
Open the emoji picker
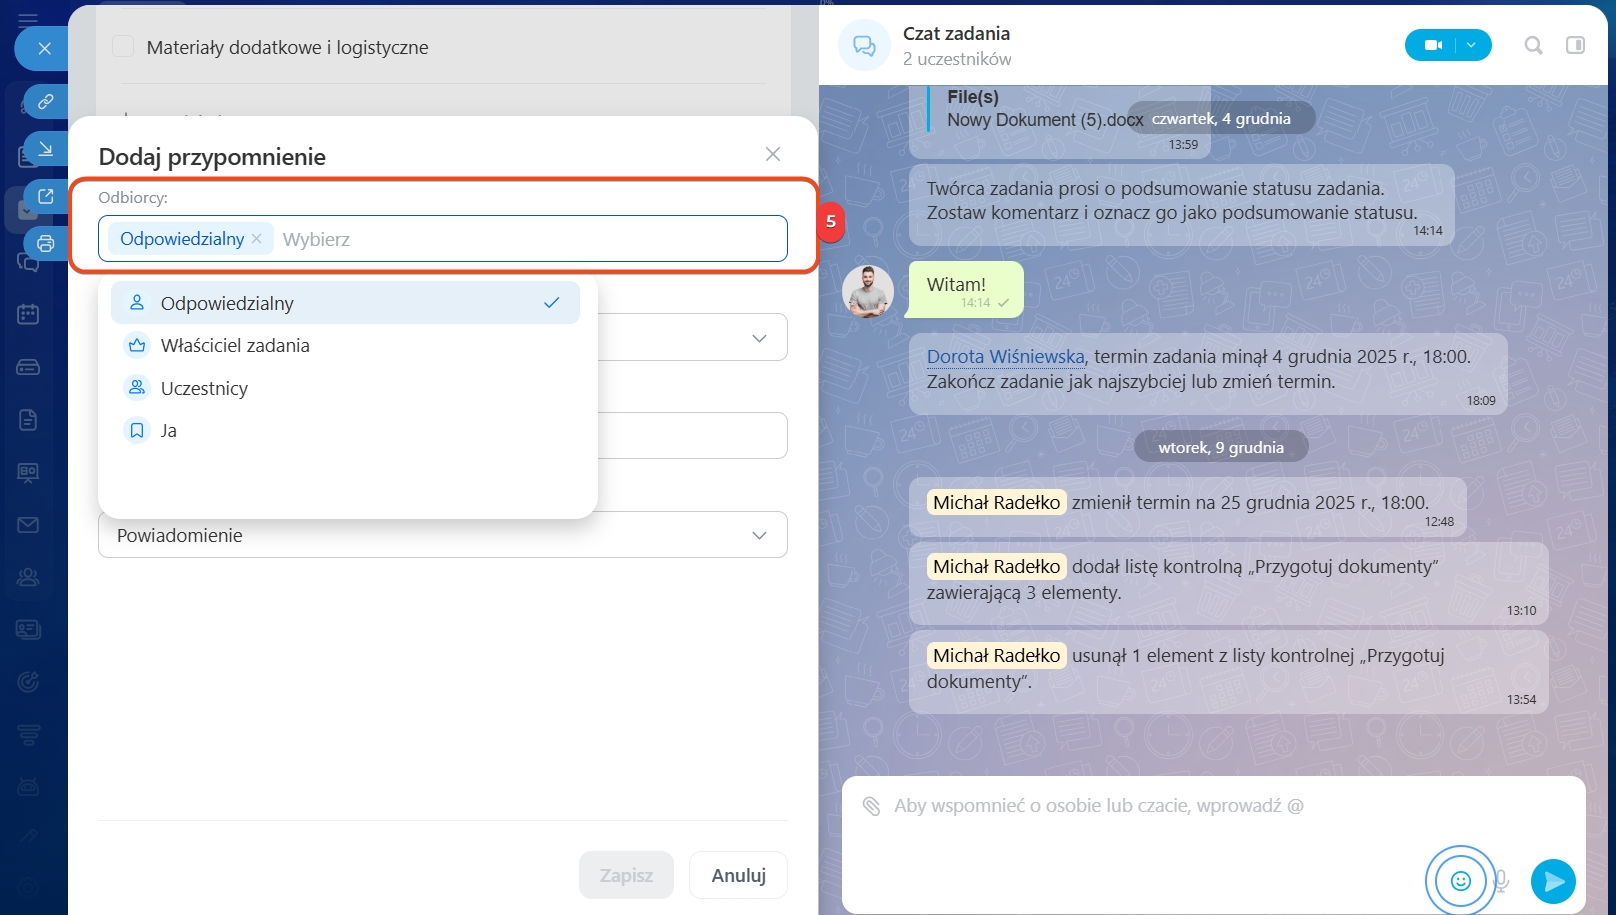1460,881
